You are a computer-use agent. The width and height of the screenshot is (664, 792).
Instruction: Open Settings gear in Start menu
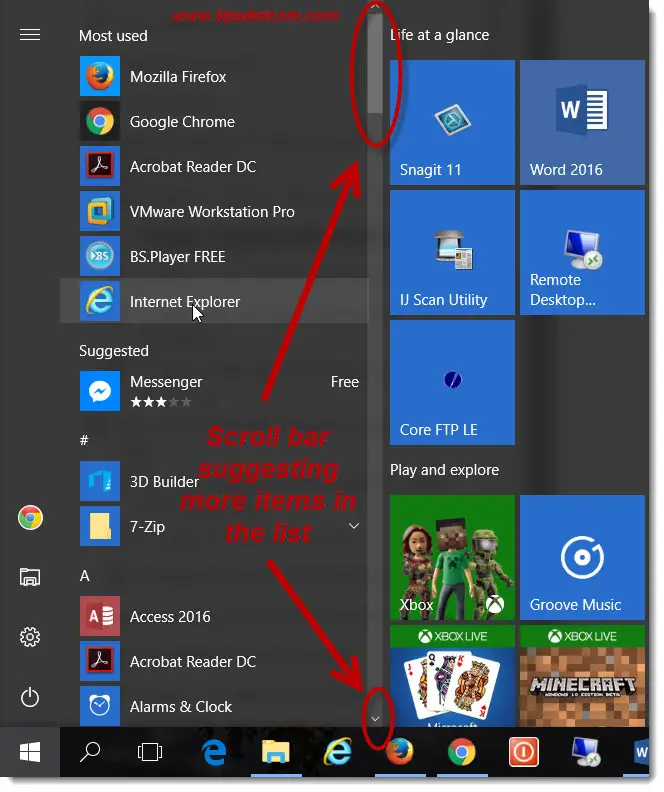click(30, 637)
